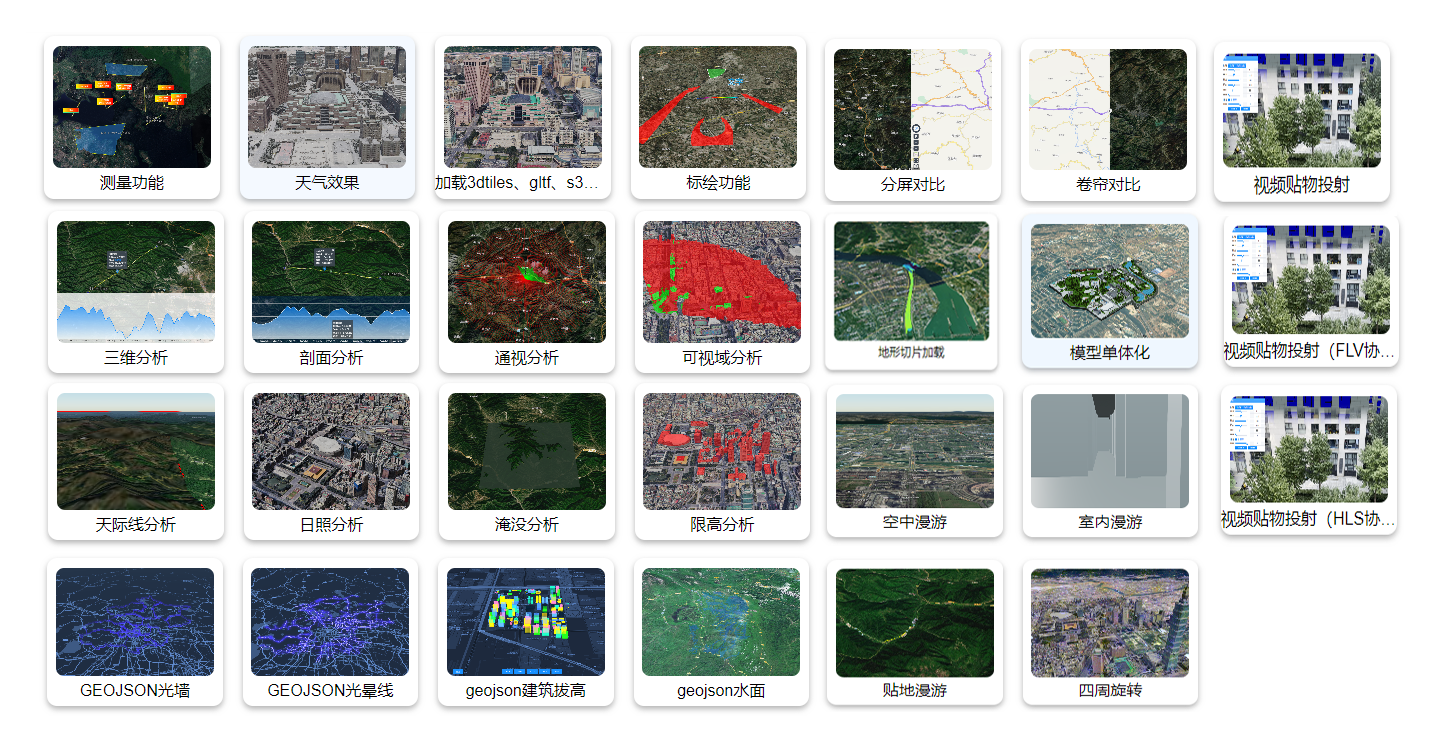
Task: Open the 分屏对比 split-screen demo
Action: pyautogui.click(x=912, y=110)
